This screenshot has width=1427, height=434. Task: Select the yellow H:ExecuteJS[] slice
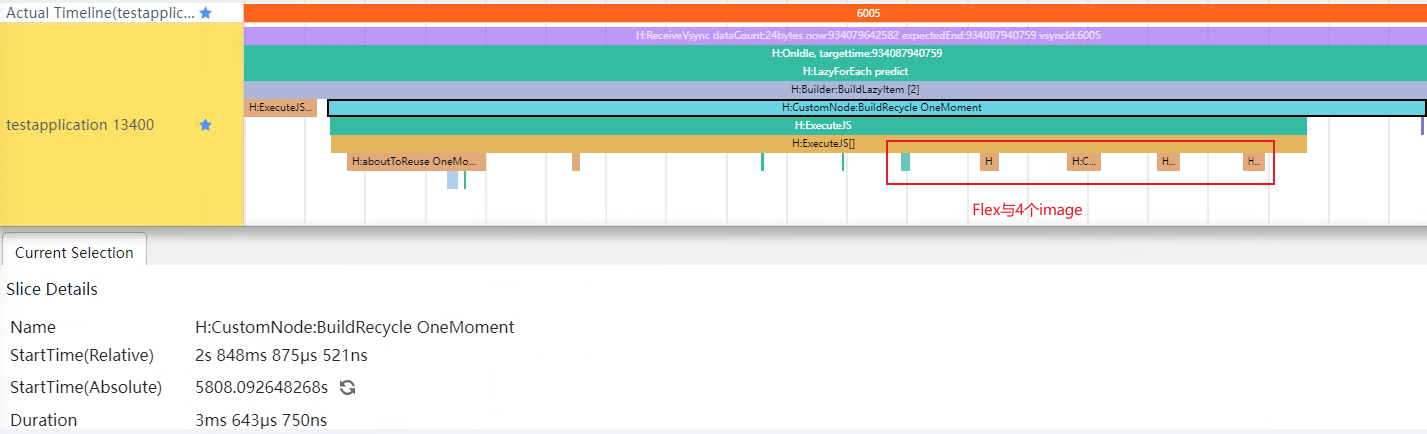[818, 143]
